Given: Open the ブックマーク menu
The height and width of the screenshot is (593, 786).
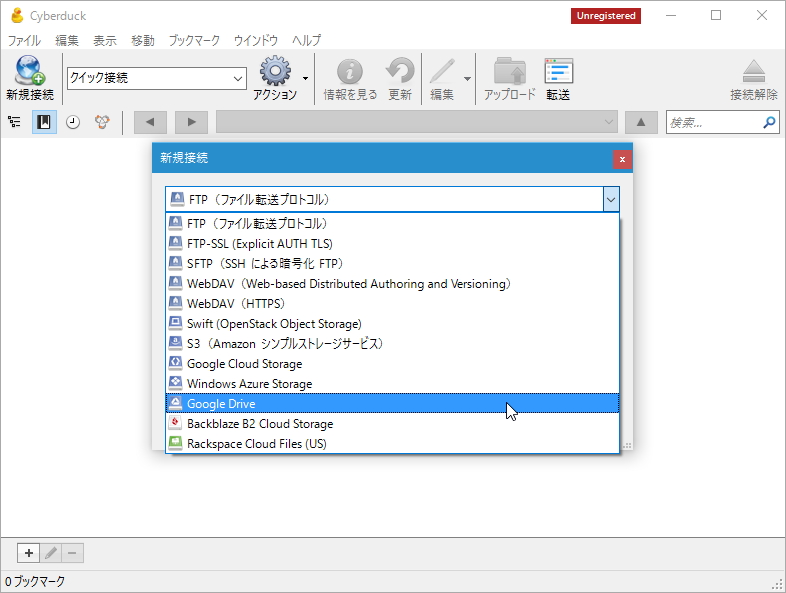Looking at the screenshot, I should click(x=194, y=40).
